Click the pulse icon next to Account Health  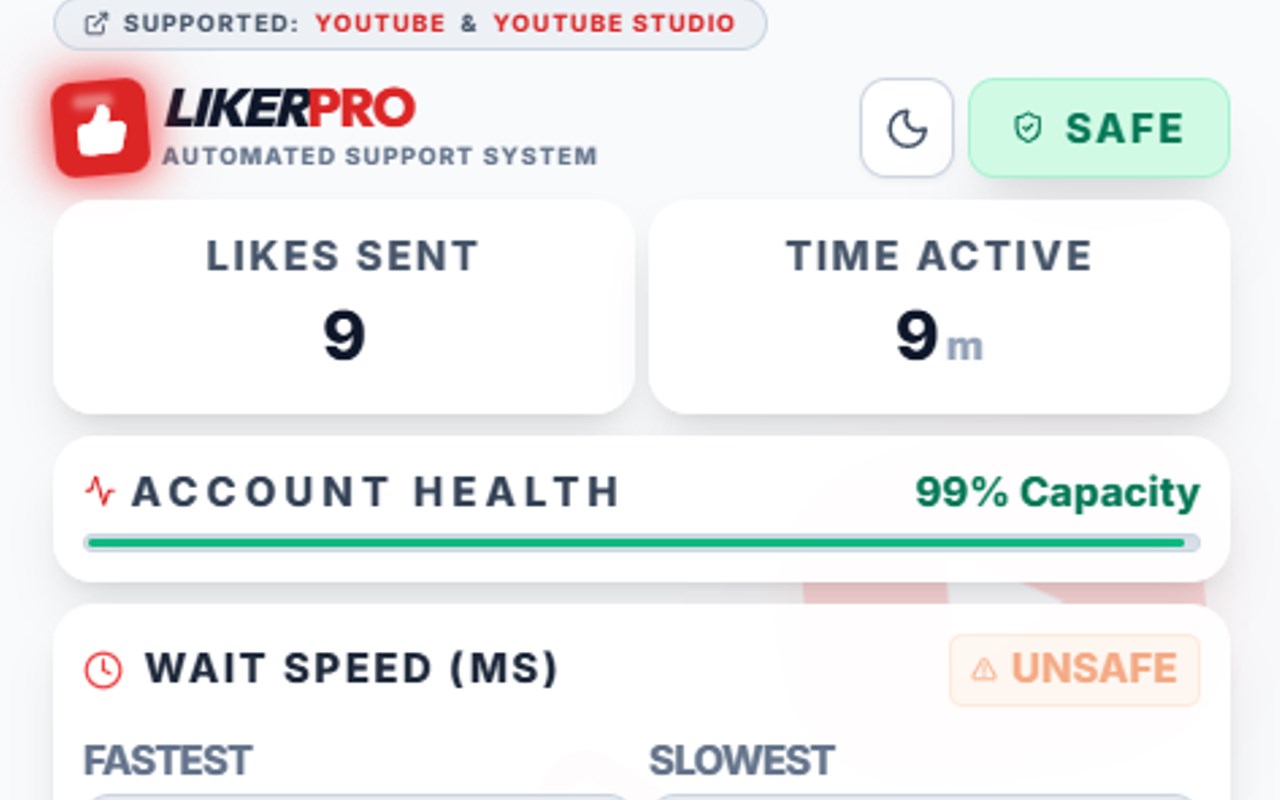100,491
